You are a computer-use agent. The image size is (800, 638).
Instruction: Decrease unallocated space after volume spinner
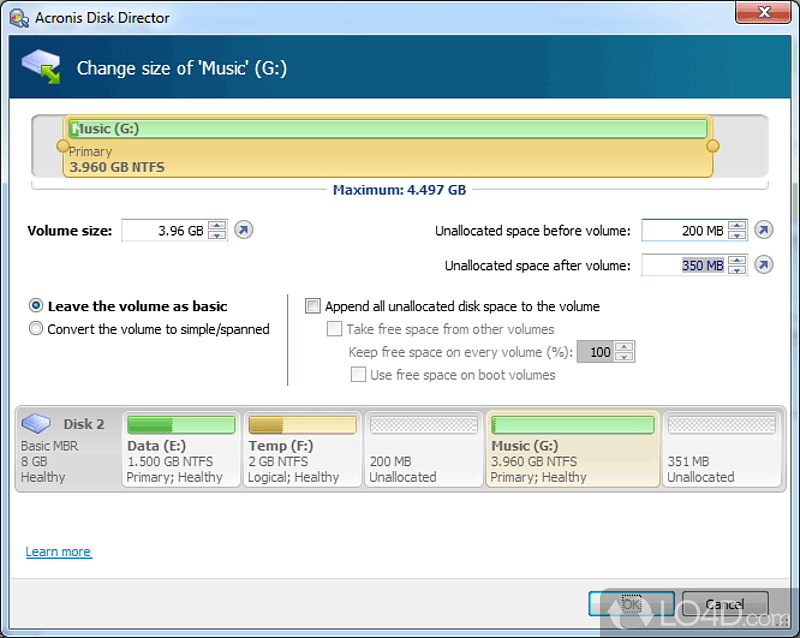[737, 269]
